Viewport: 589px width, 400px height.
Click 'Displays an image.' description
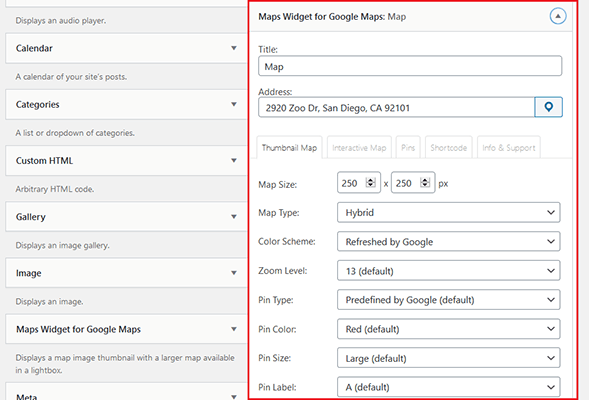click(x=49, y=302)
